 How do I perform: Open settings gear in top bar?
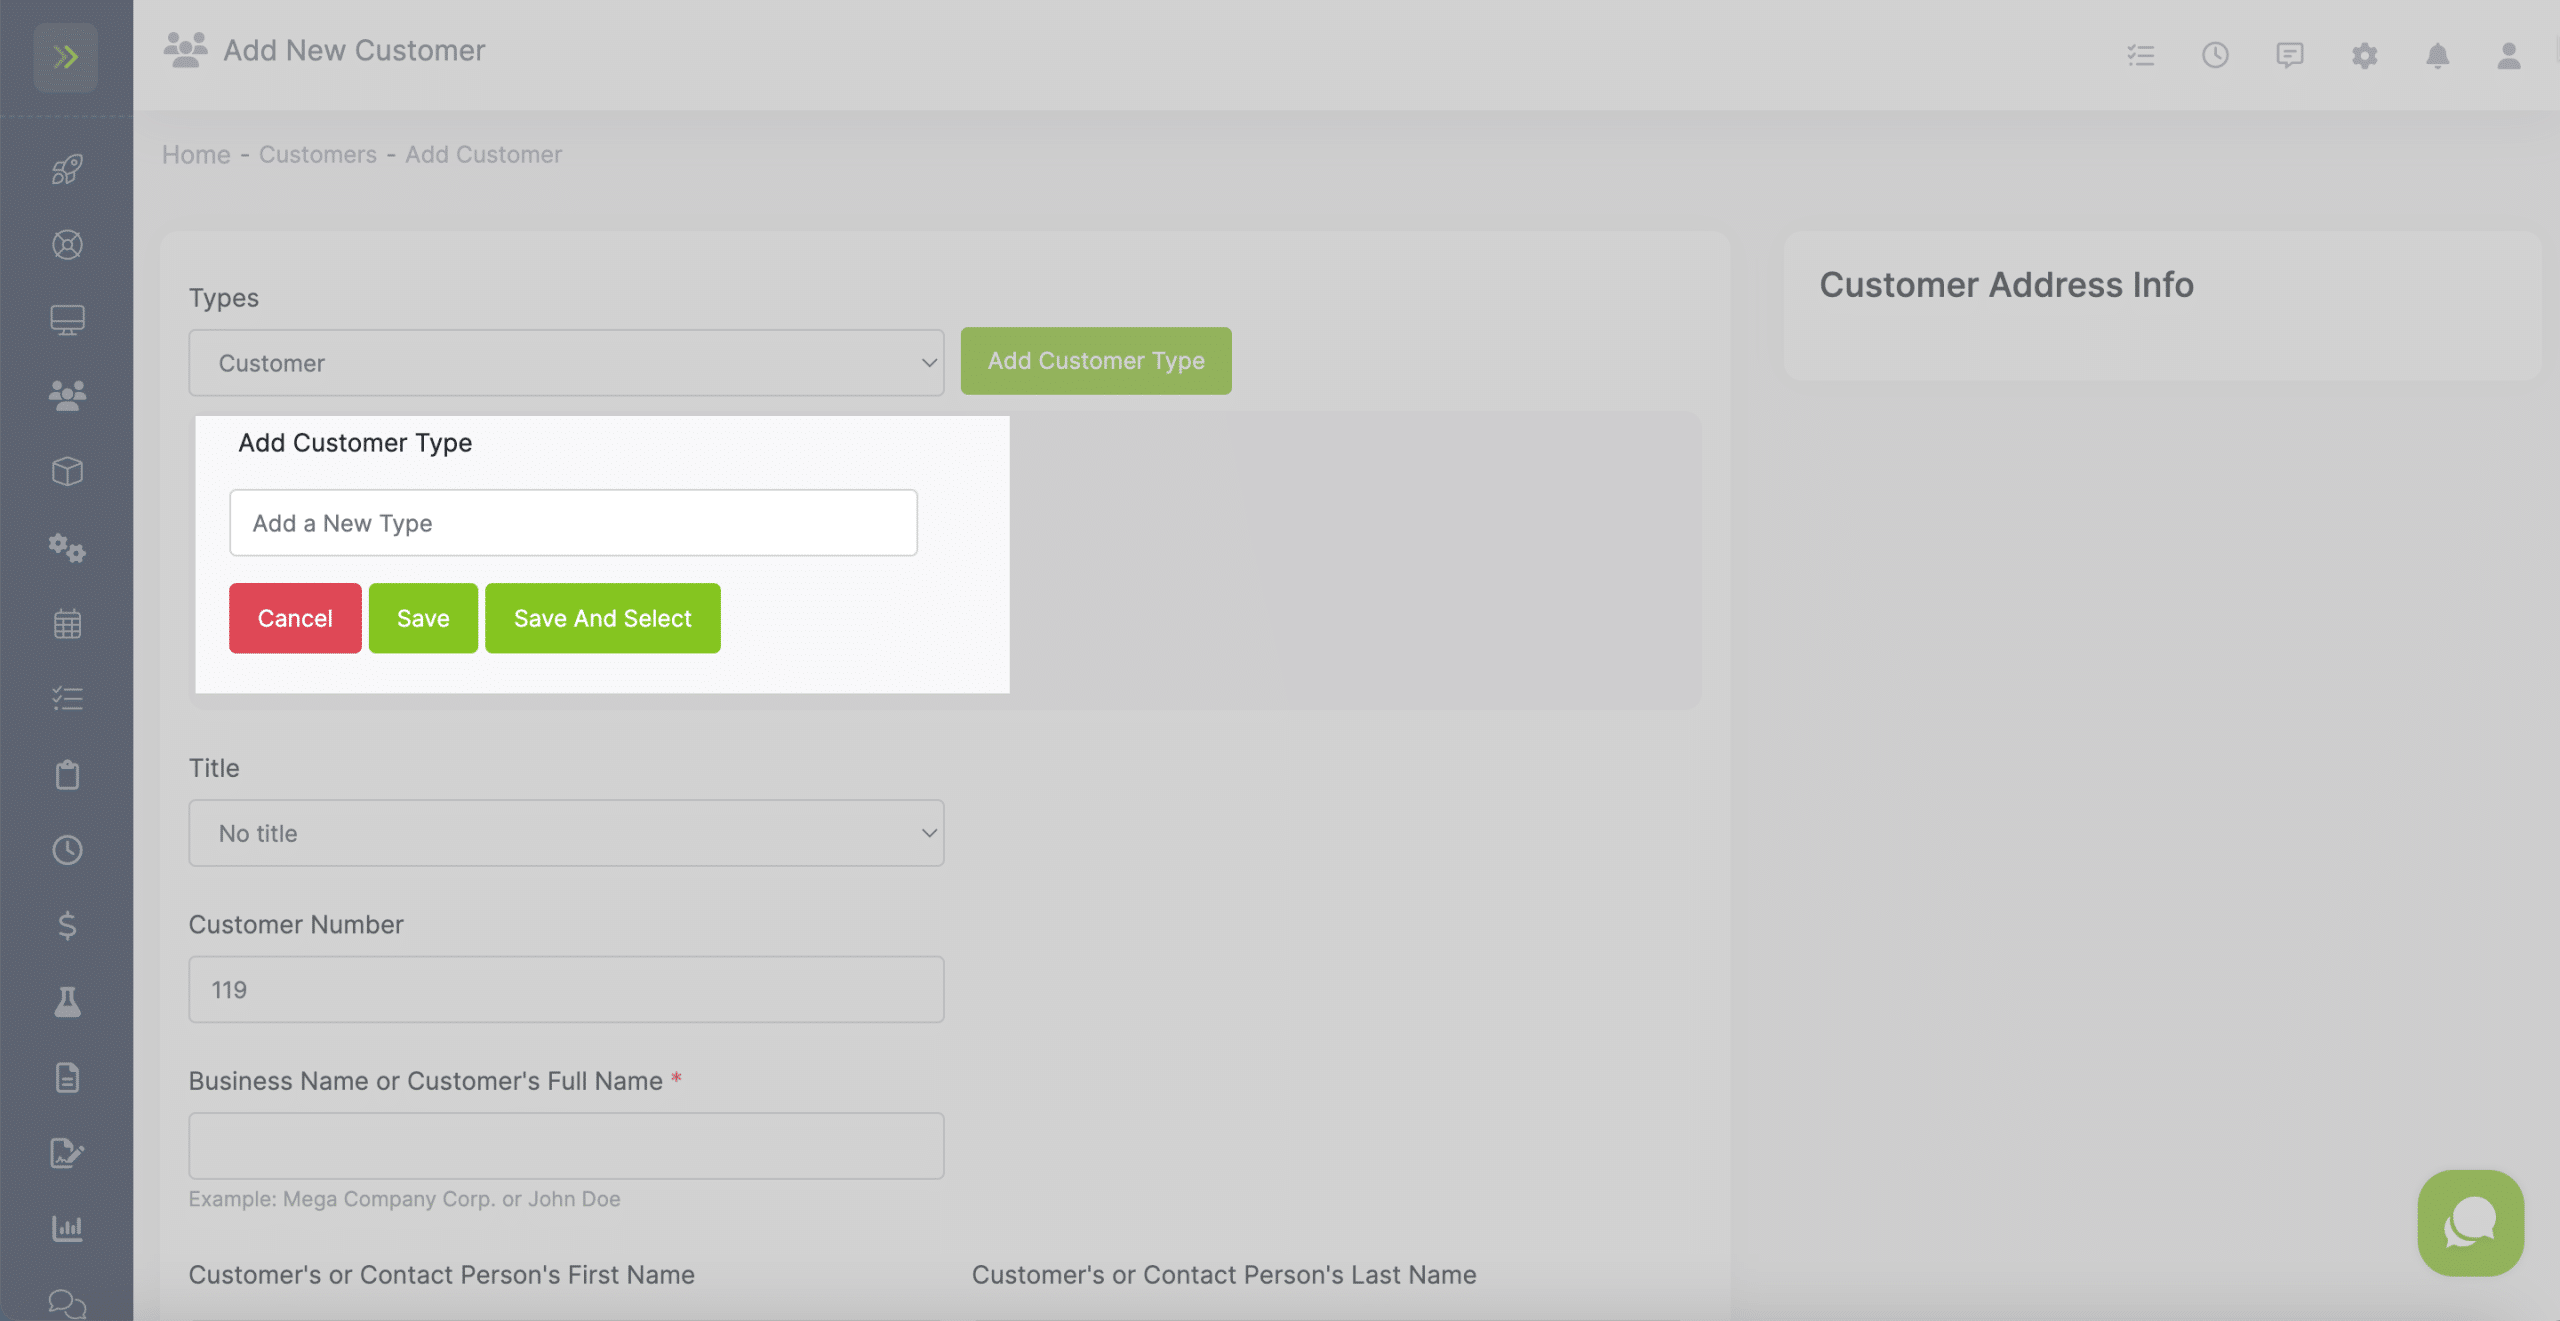pyautogui.click(x=2364, y=55)
